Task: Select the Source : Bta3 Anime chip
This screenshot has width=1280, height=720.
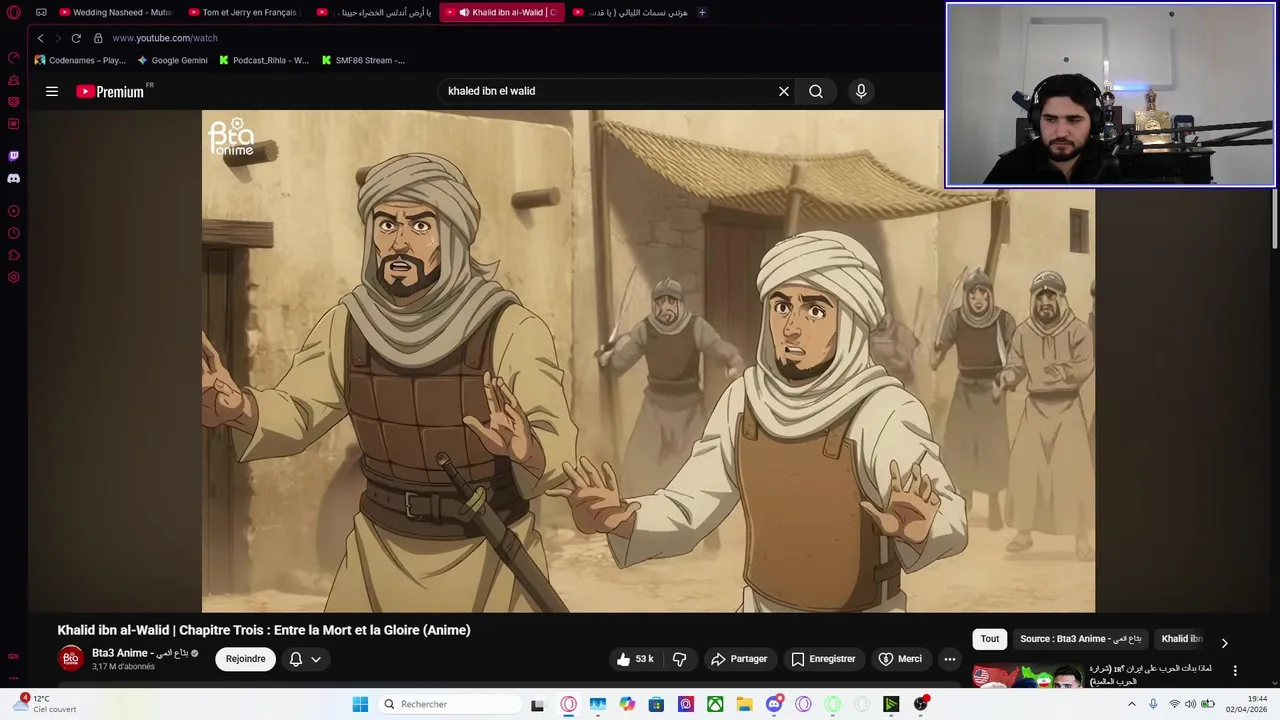Action: tap(1080, 639)
